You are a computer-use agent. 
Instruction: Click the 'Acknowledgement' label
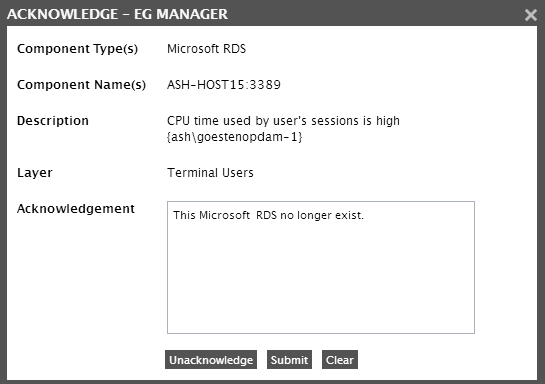point(76,209)
